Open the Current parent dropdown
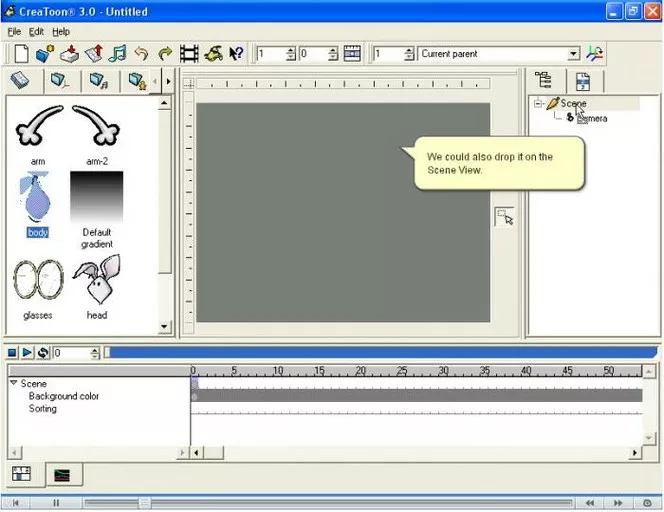This screenshot has width=664, height=512. 573,54
